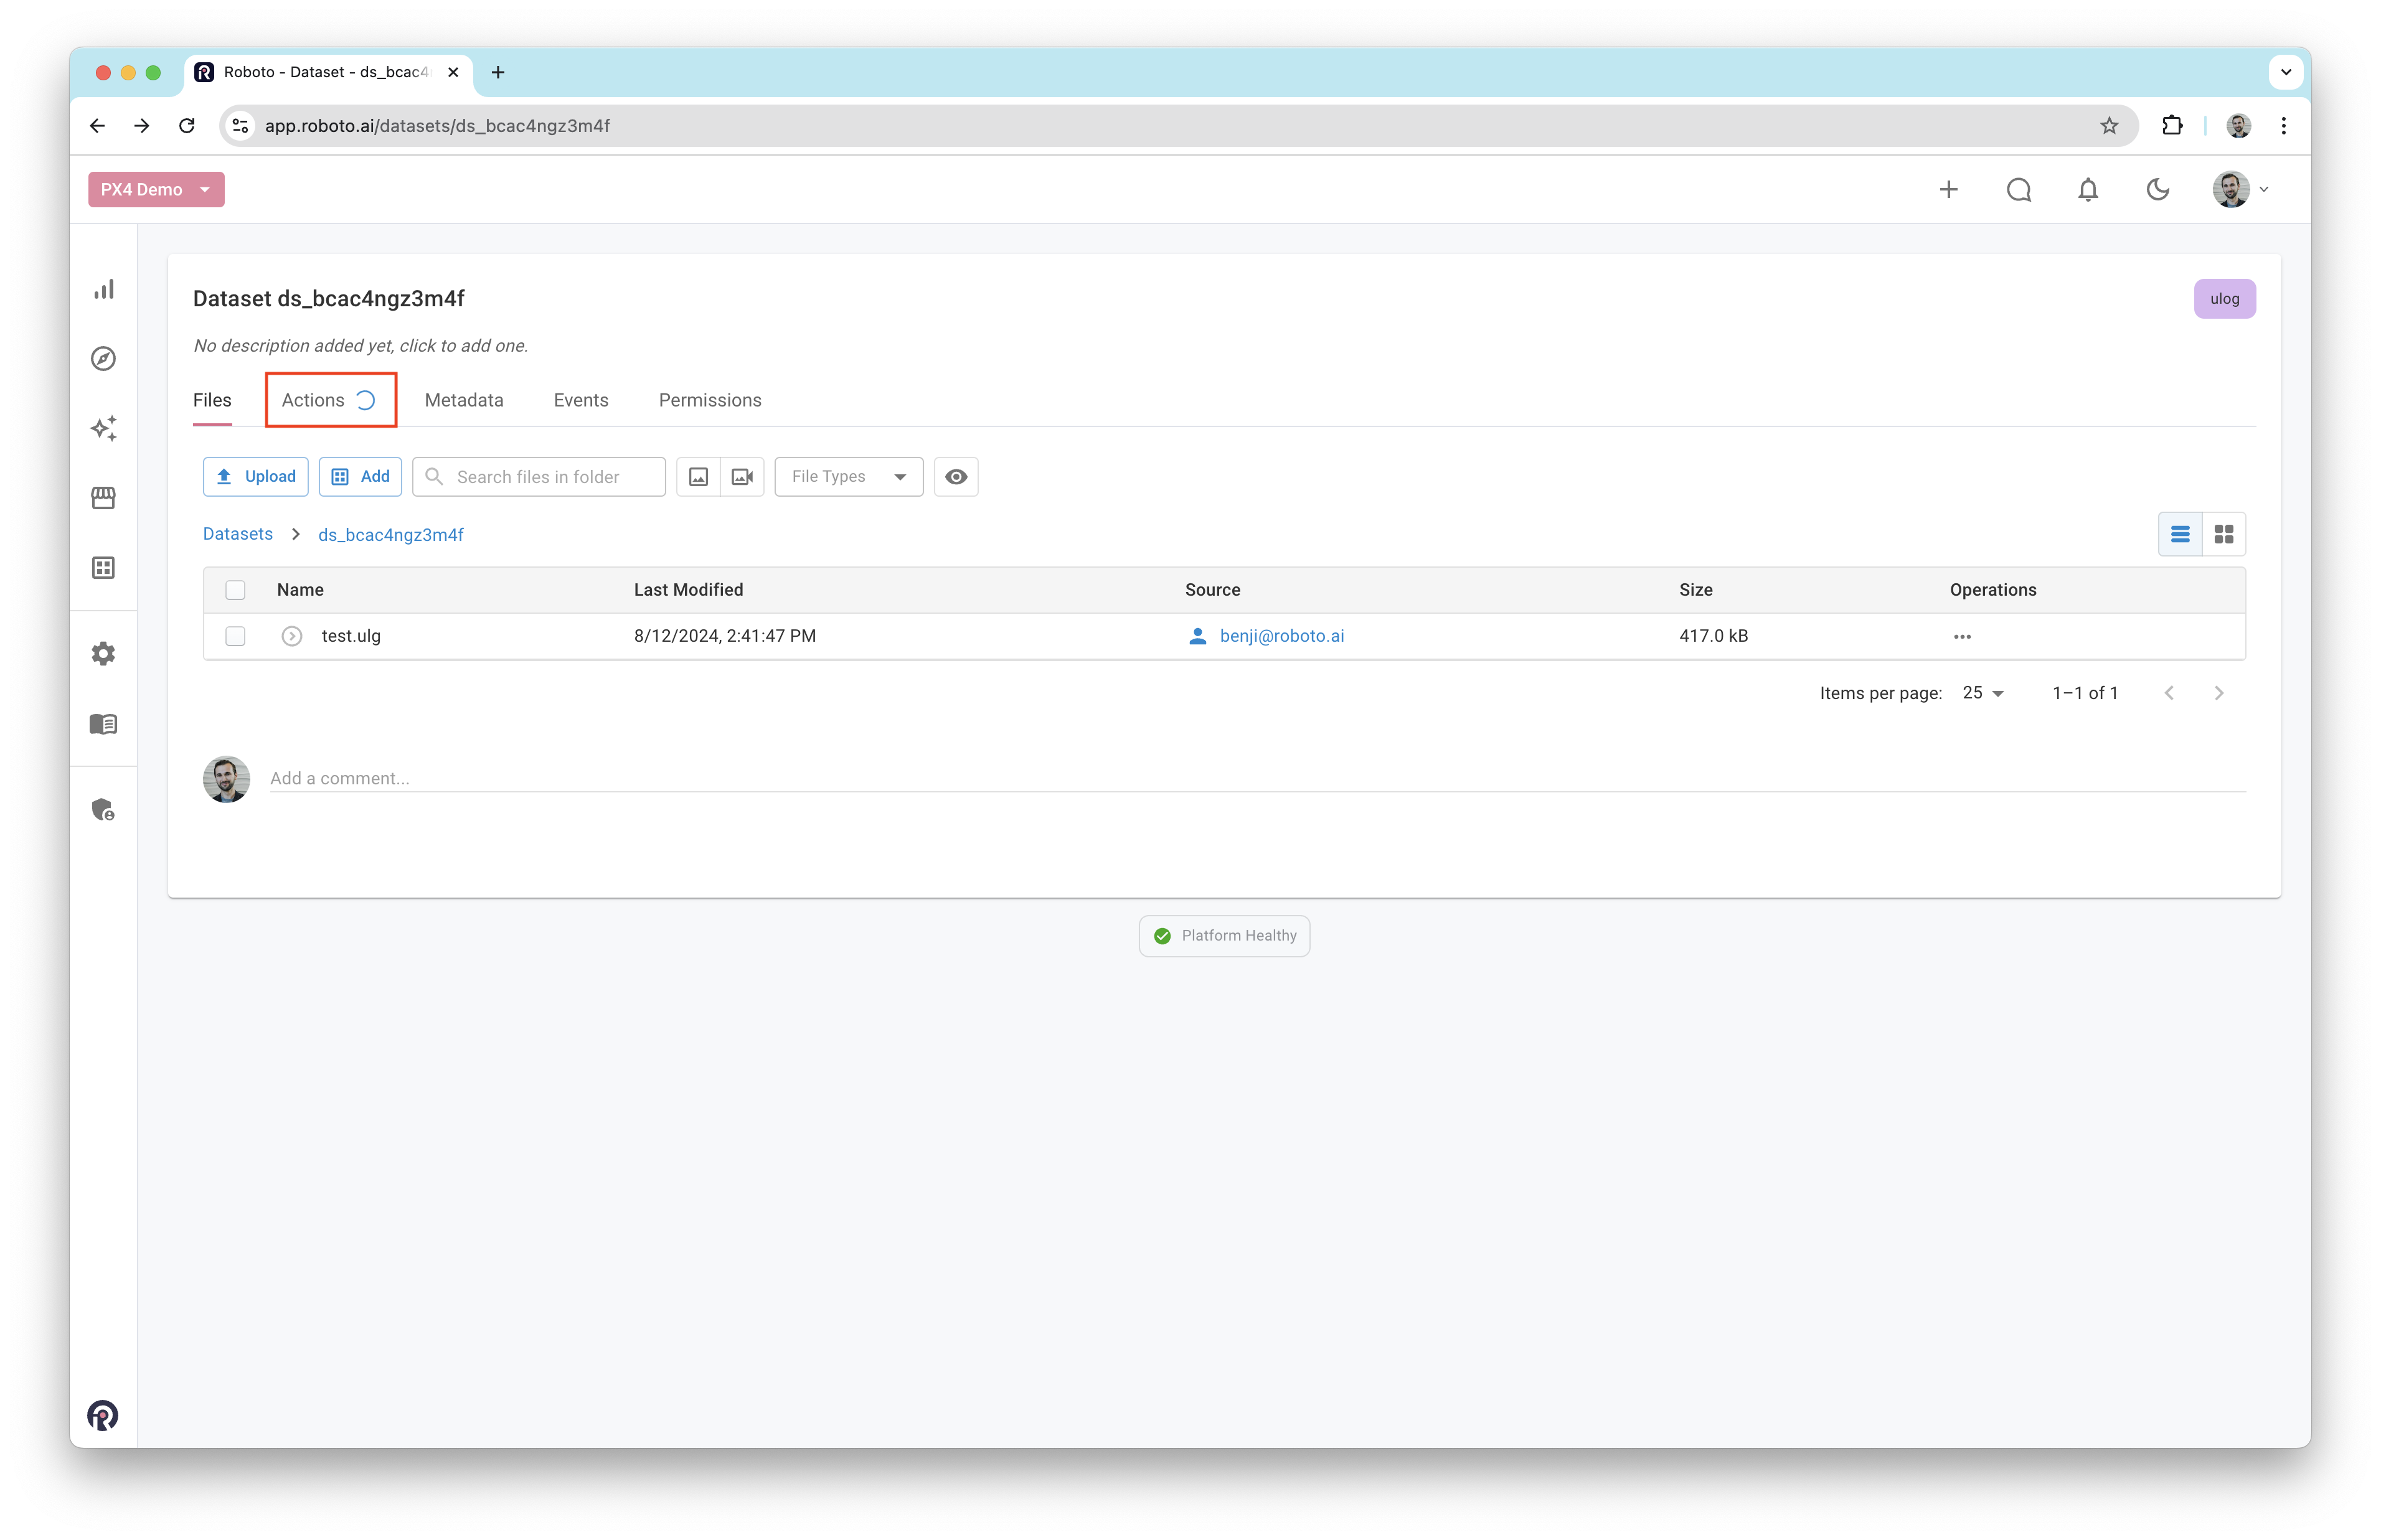Open the book documentation sidebar icon
The image size is (2381, 1540).
point(104,724)
